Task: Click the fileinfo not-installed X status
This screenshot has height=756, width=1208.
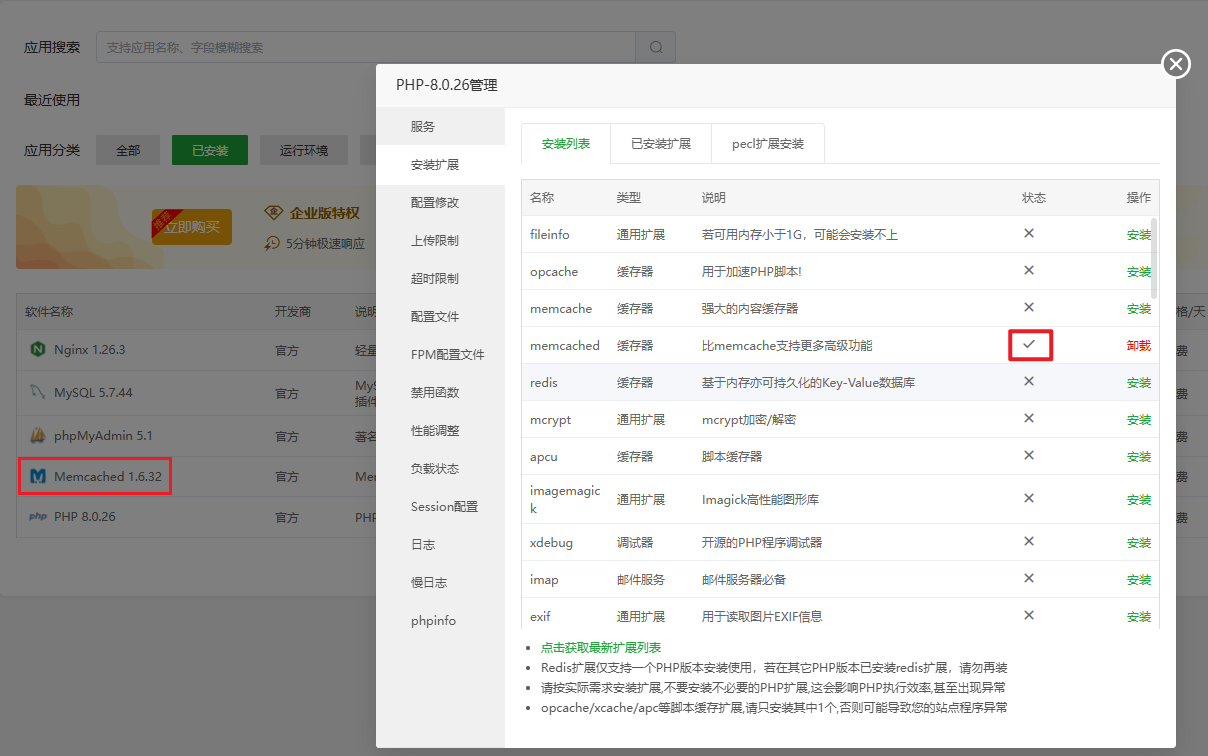Action: pos(1029,234)
